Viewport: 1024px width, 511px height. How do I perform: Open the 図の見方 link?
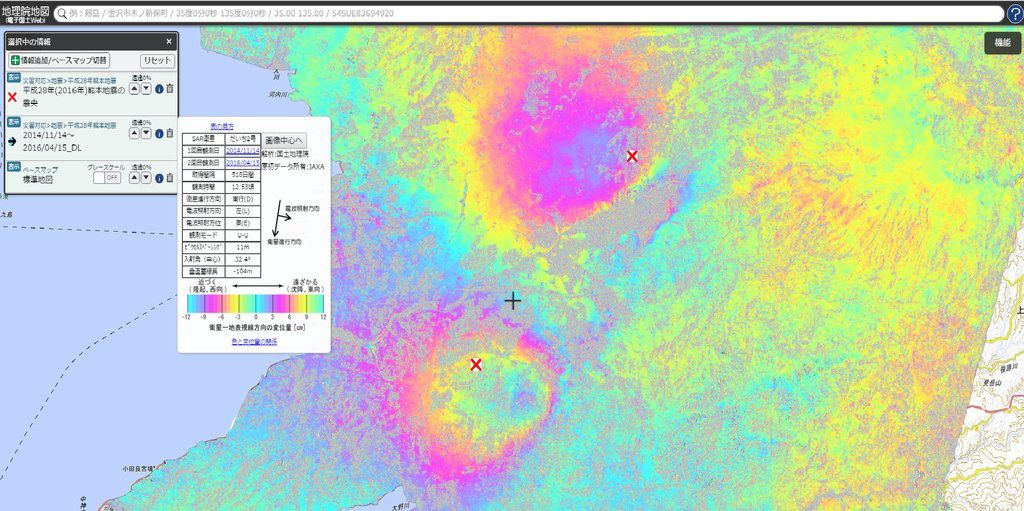point(222,126)
